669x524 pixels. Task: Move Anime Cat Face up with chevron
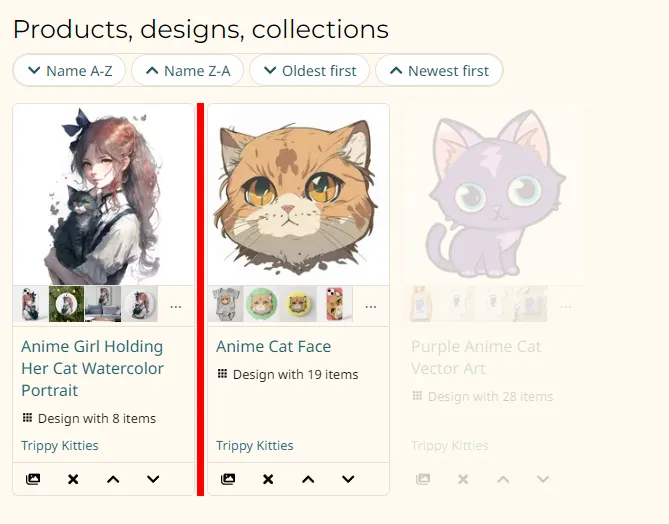308,479
